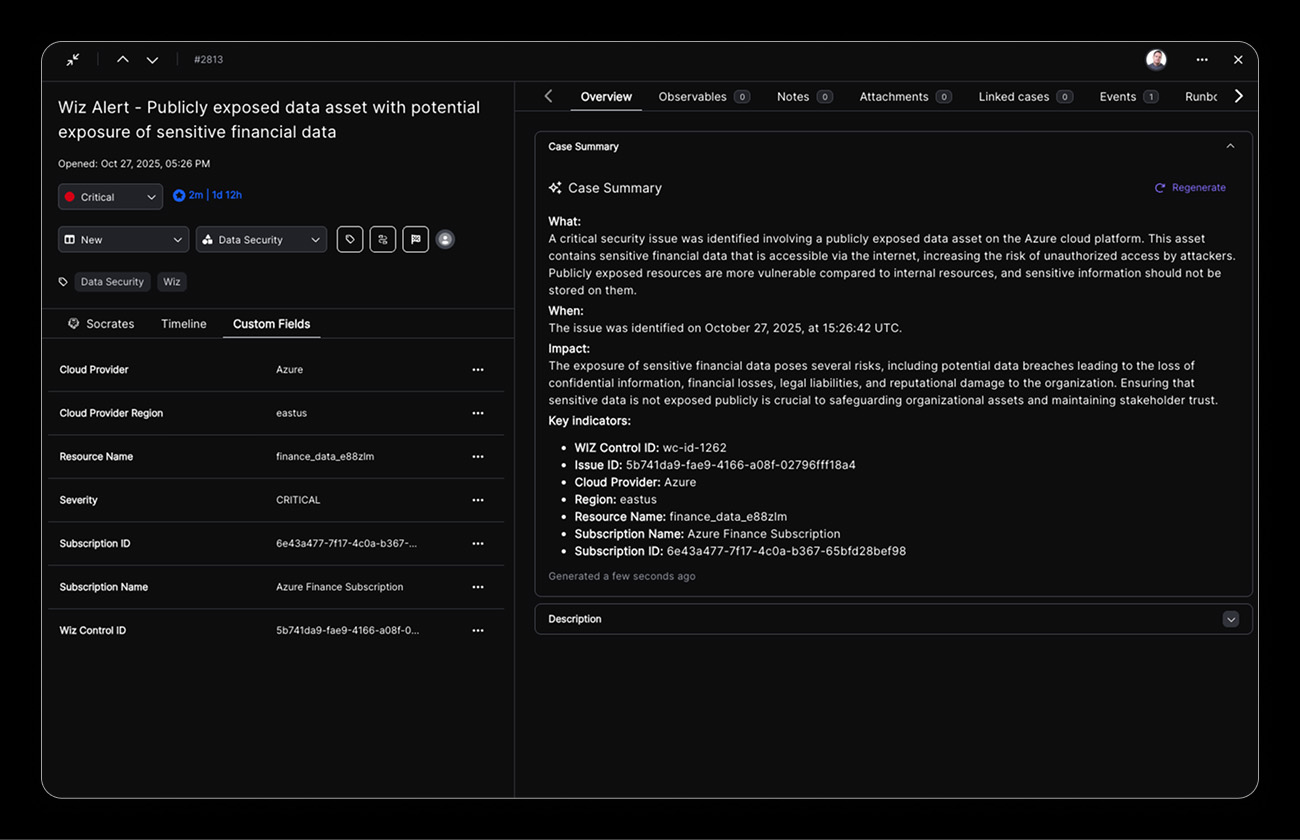
Task: Click the workflow settings icon button
Action: point(383,240)
